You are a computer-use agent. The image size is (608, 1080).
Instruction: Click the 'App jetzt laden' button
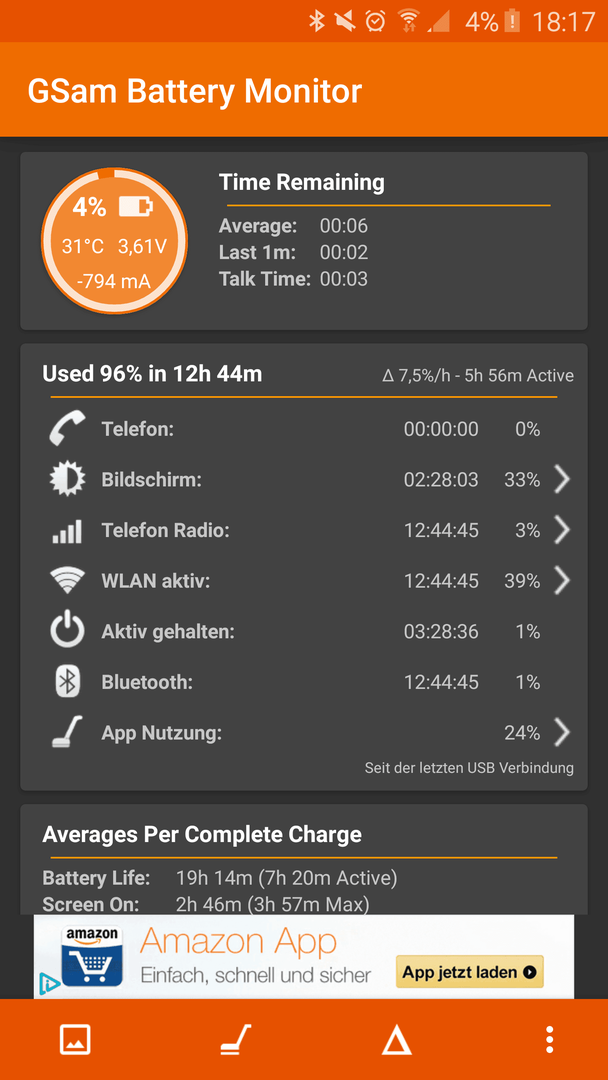470,972
